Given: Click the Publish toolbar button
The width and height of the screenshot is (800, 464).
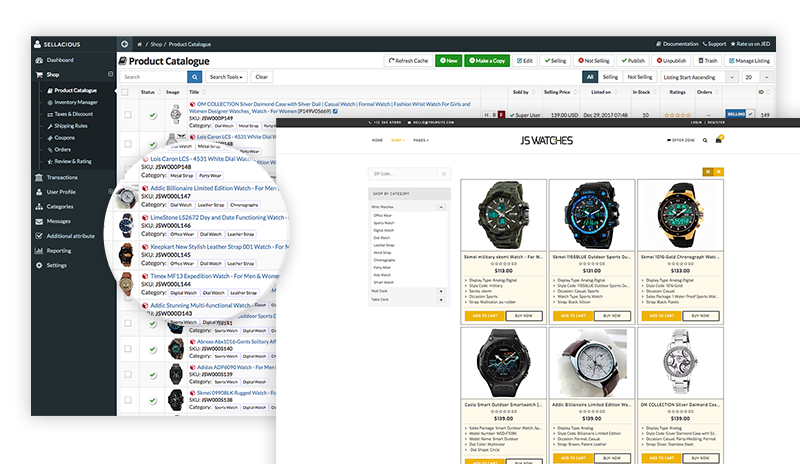Looking at the screenshot, I should tap(633, 61).
